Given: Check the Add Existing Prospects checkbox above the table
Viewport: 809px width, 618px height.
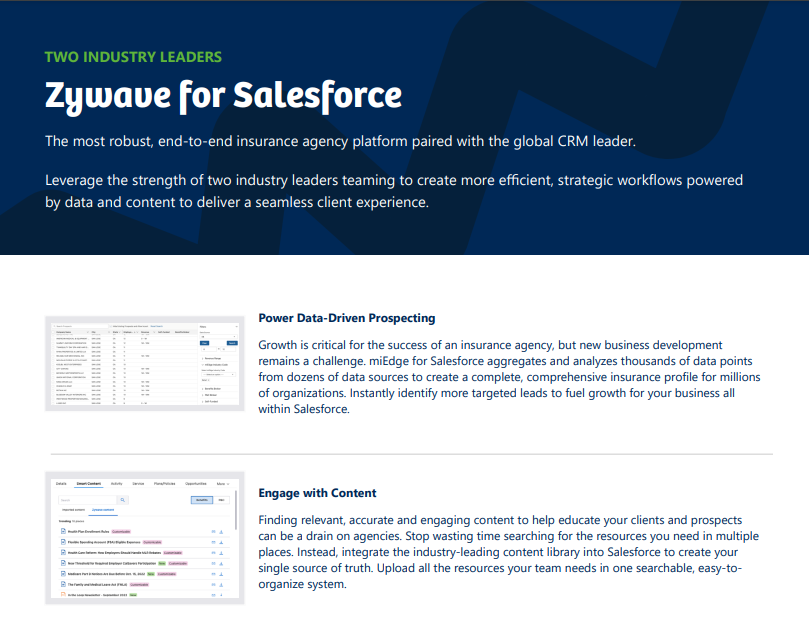Looking at the screenshot, I should click(x=113, y=326).
